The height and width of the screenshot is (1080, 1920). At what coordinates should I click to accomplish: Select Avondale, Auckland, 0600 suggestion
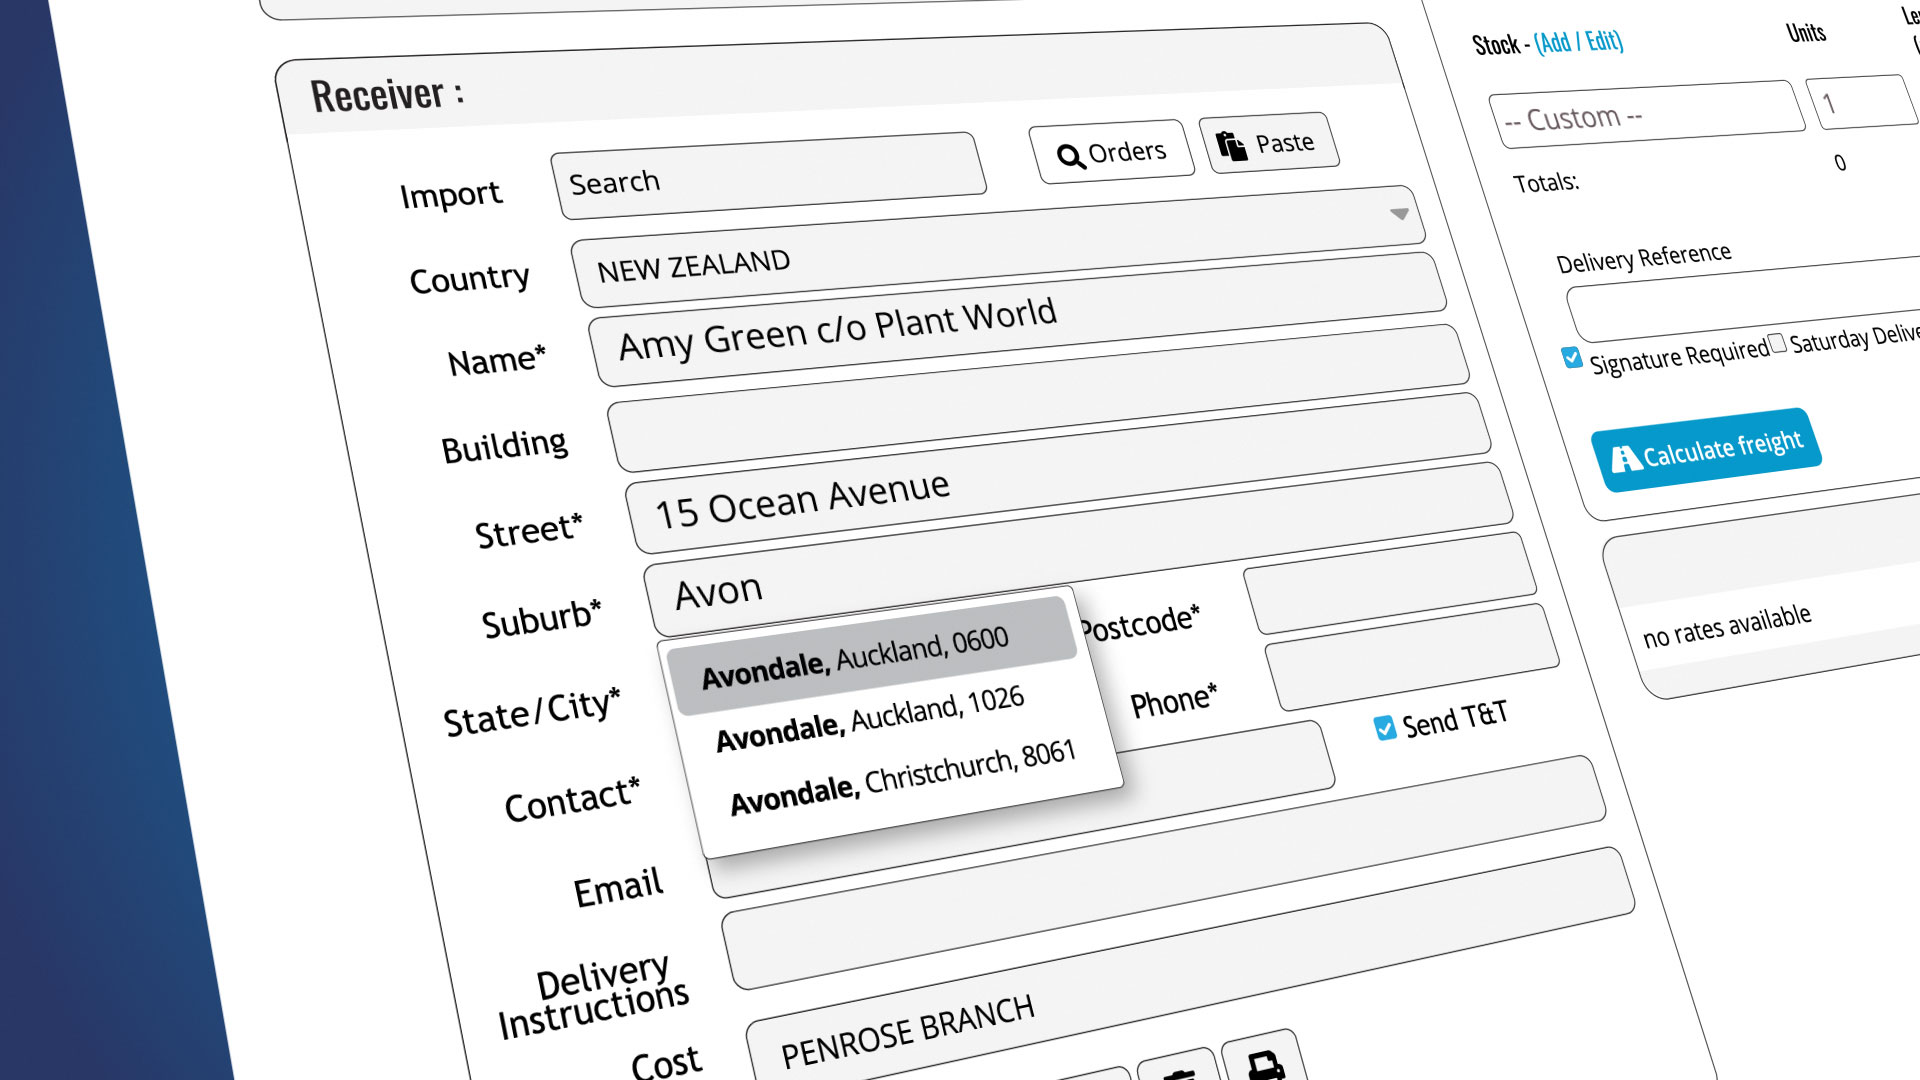[x=871, y=655]
